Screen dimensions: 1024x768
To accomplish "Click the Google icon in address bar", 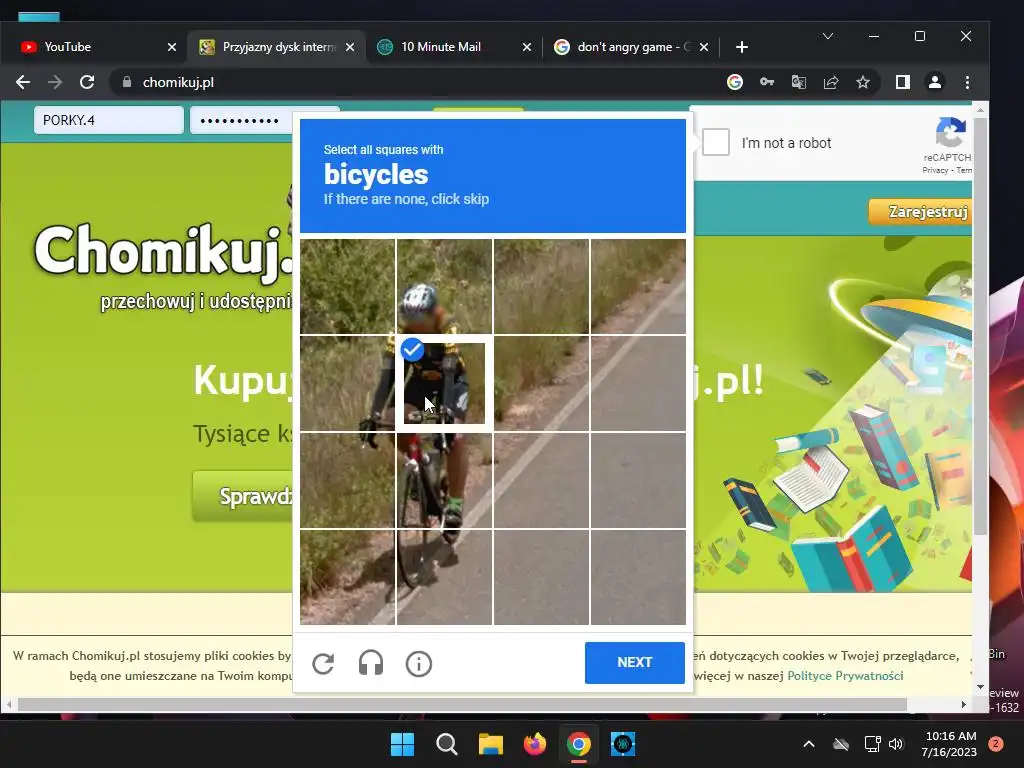I will click(x=735, y=82).
